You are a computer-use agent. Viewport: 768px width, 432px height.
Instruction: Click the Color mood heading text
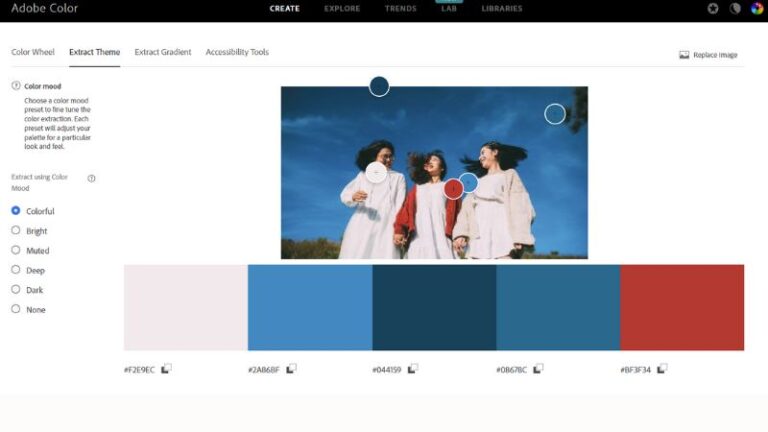pyautogui.click(x=43, y=86)
